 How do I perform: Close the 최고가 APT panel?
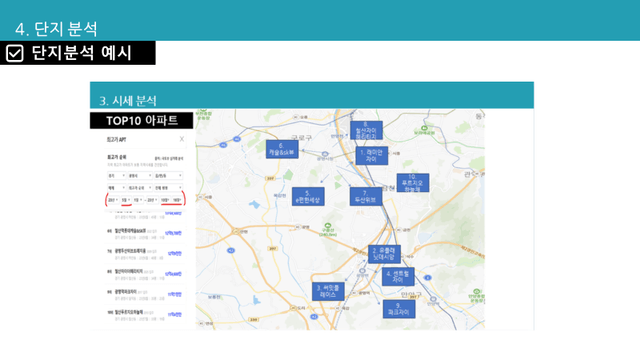(182, 139)
